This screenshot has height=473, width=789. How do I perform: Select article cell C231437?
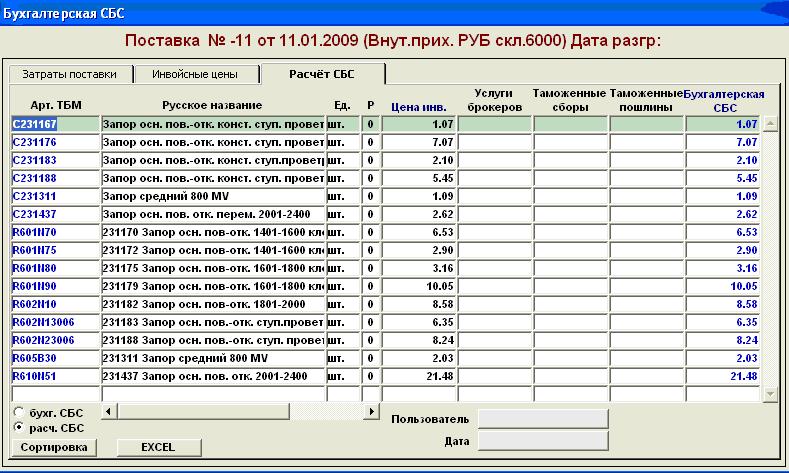[55, 214]
